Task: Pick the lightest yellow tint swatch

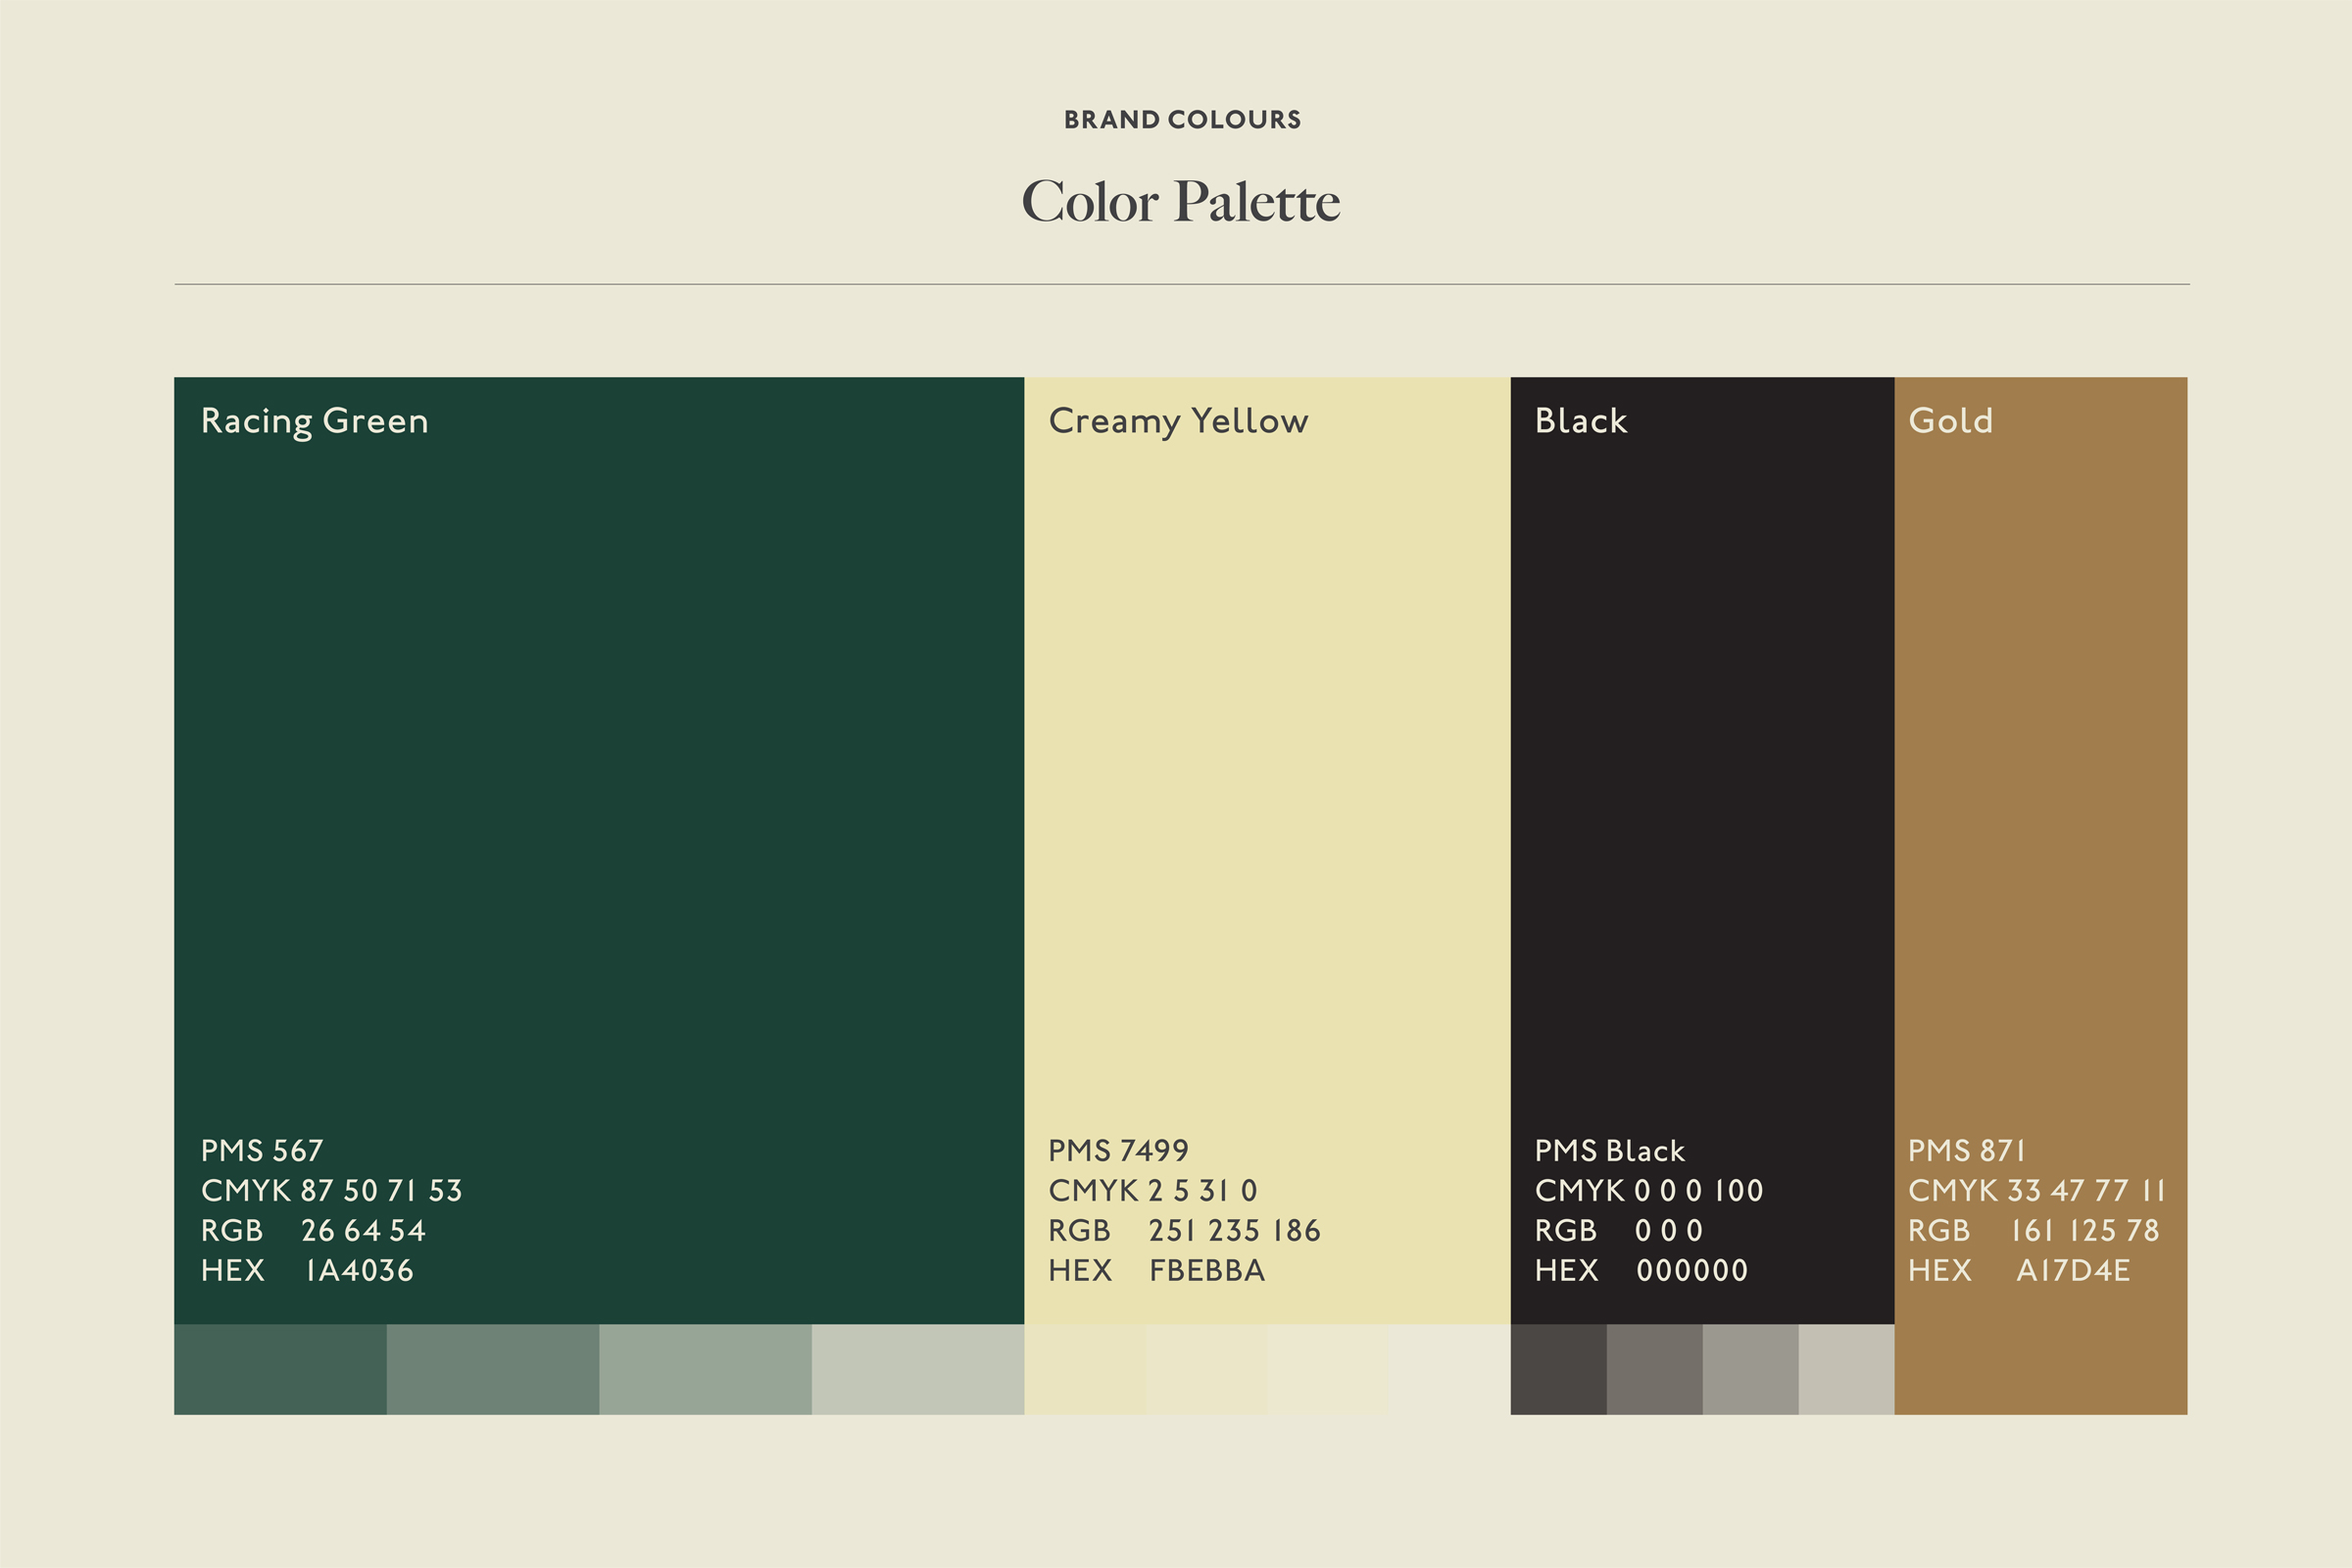Action: click(x=1450, y=1369)
